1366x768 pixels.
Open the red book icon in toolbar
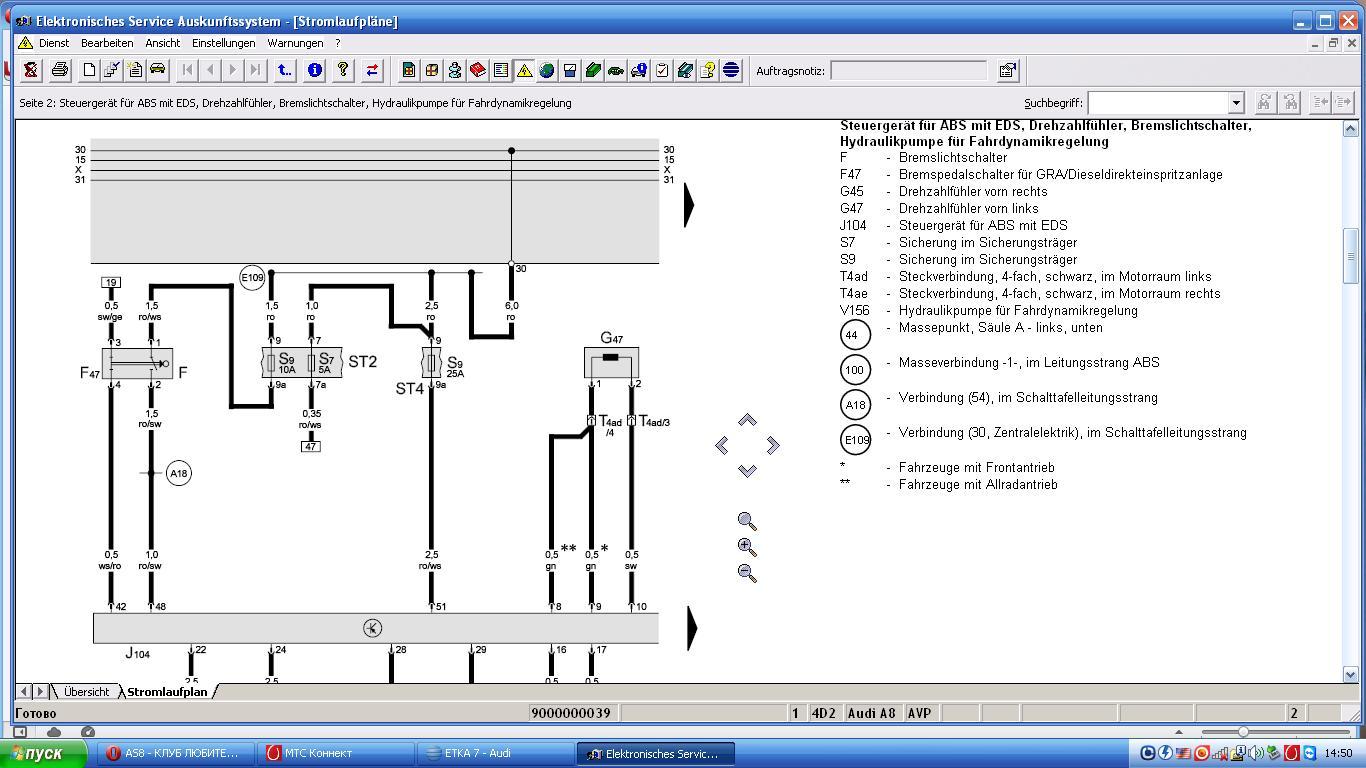pyautogui.click(x=478, y=70)
